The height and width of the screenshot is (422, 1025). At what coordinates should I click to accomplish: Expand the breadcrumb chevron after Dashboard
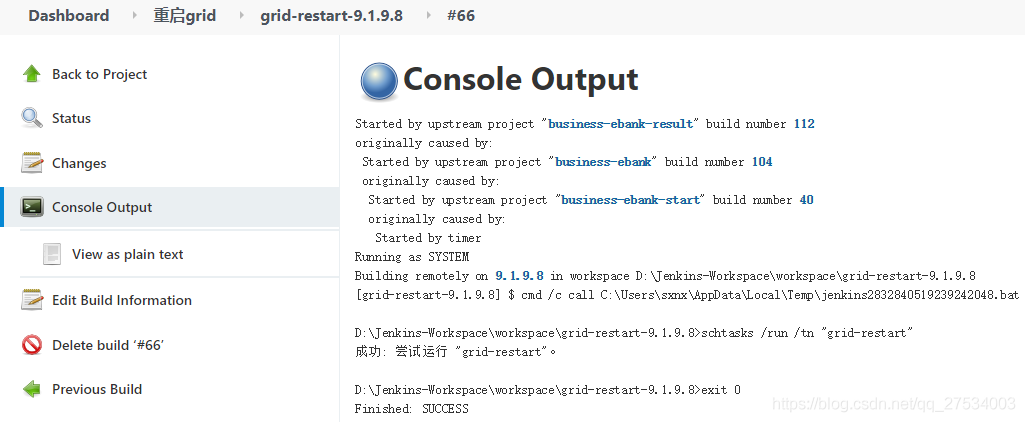point(135,16)
